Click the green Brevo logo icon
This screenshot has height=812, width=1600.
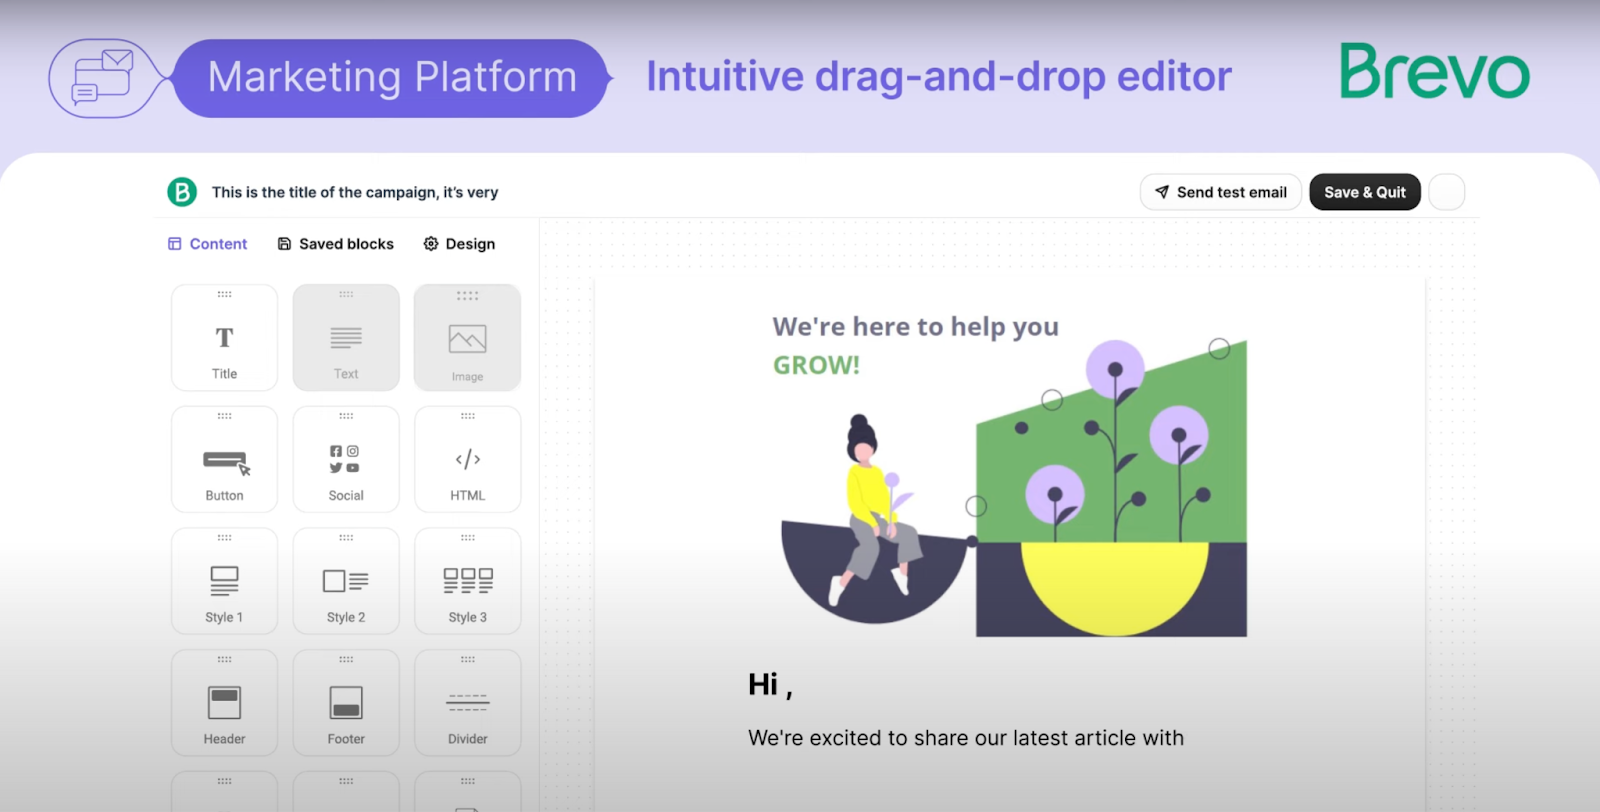(182, 192)
